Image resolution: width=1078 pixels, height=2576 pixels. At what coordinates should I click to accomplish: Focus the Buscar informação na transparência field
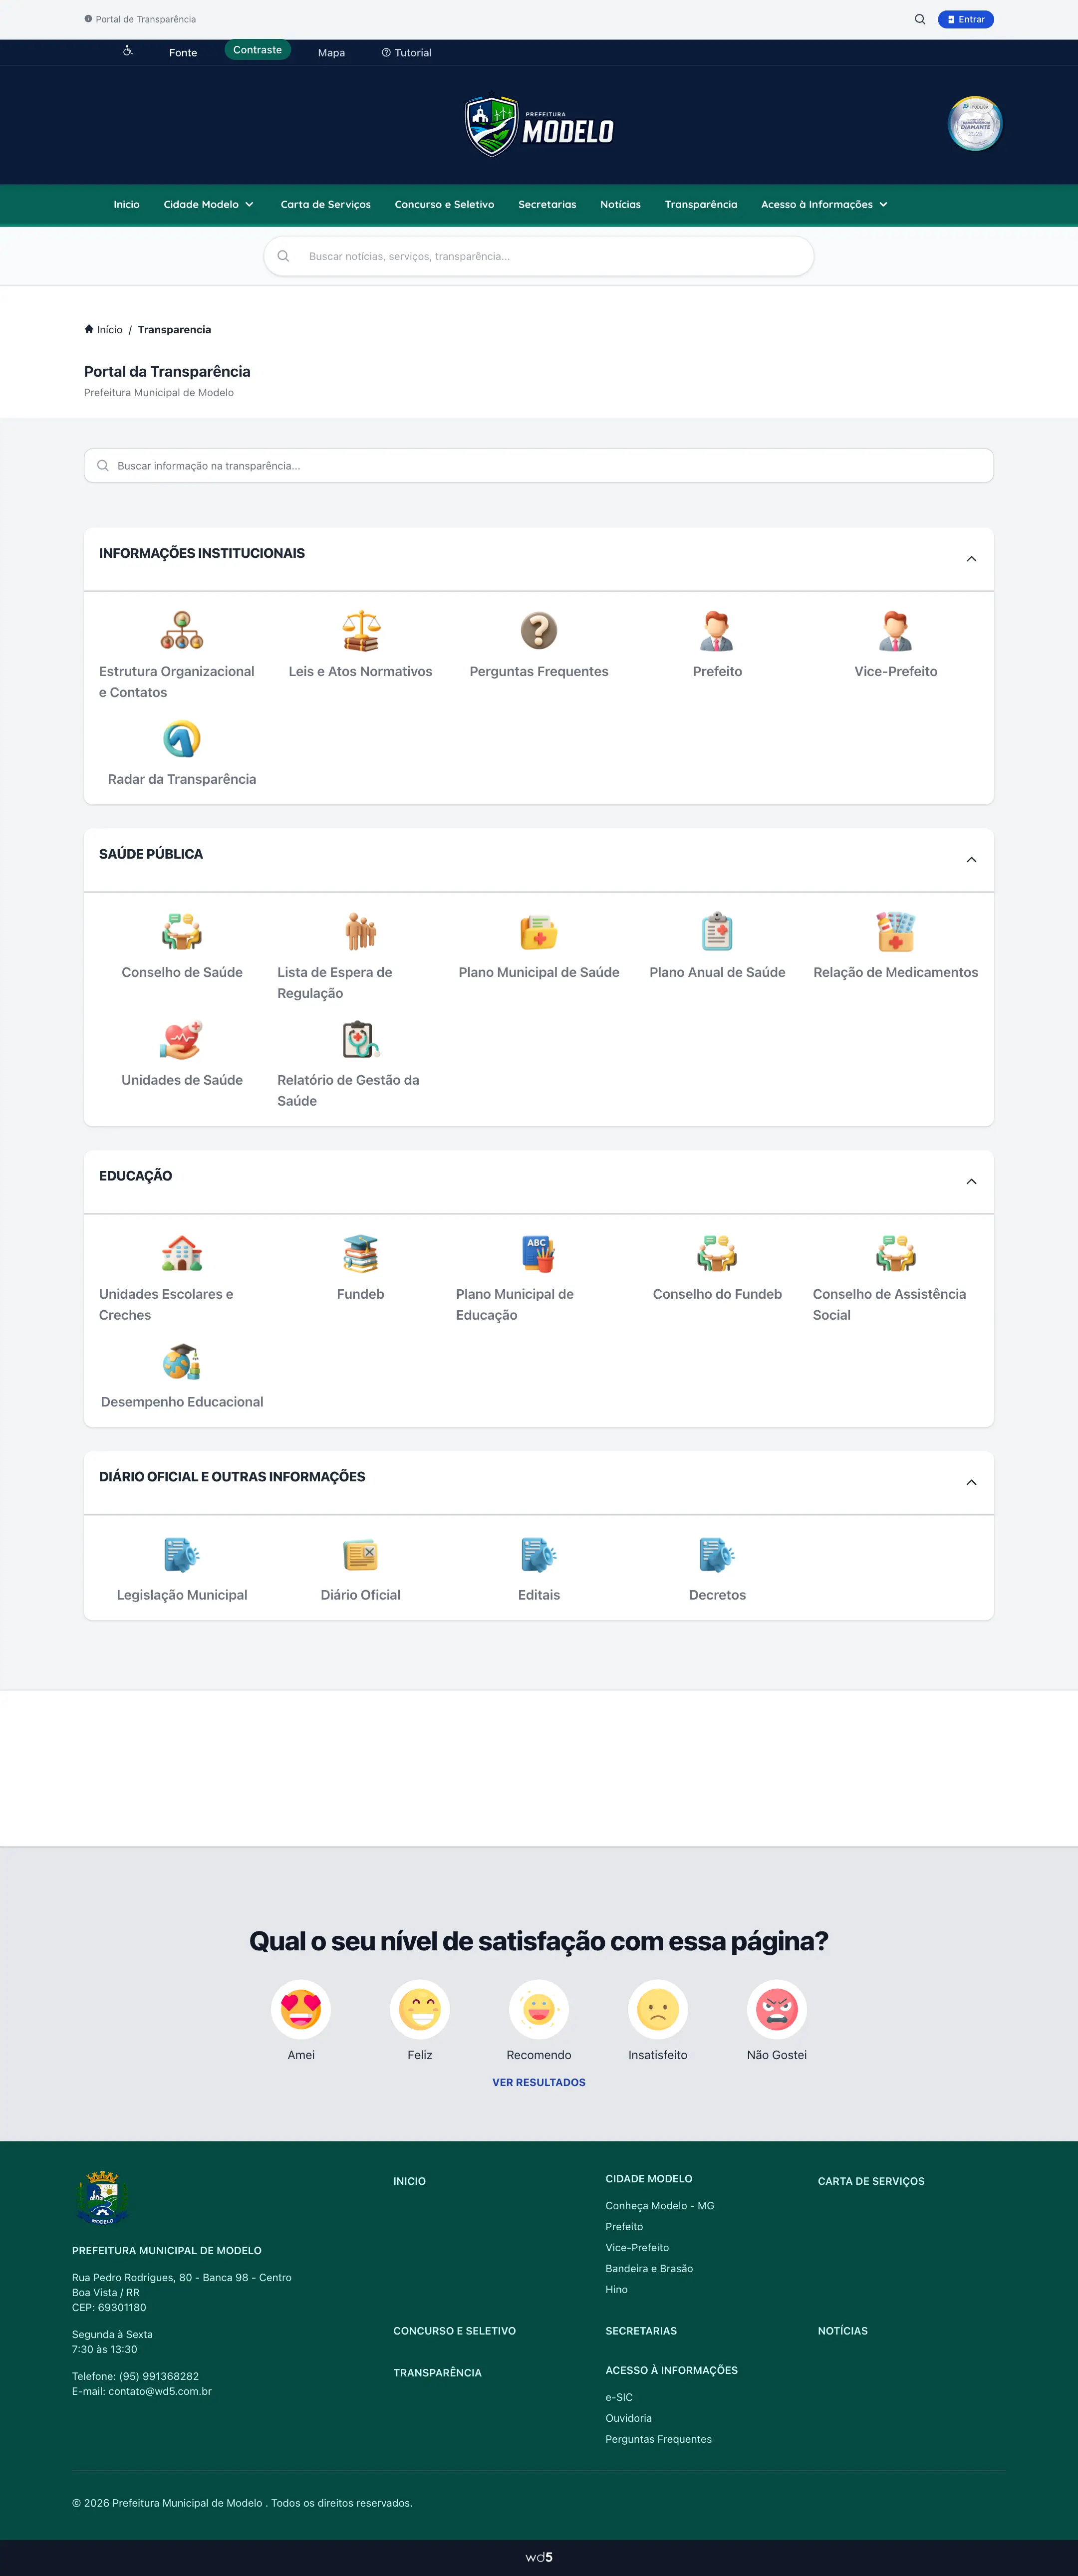point(539,465)
